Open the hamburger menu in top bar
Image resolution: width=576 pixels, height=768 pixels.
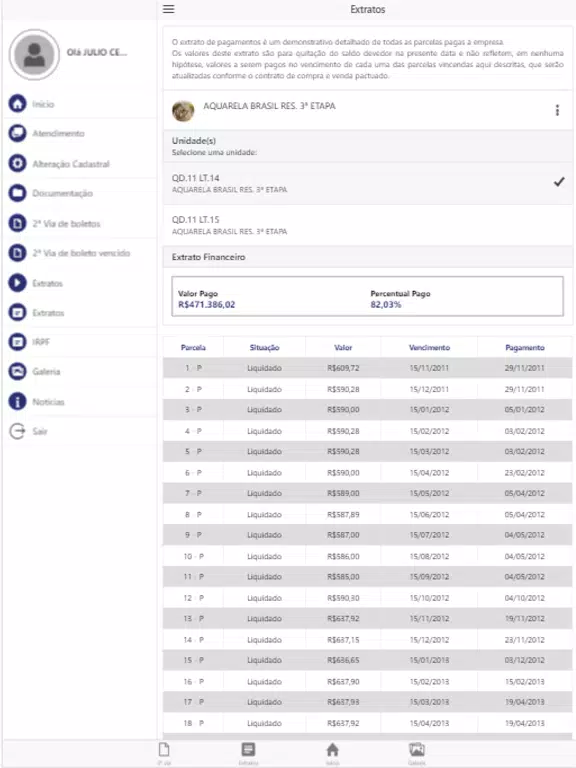(168, 9)
